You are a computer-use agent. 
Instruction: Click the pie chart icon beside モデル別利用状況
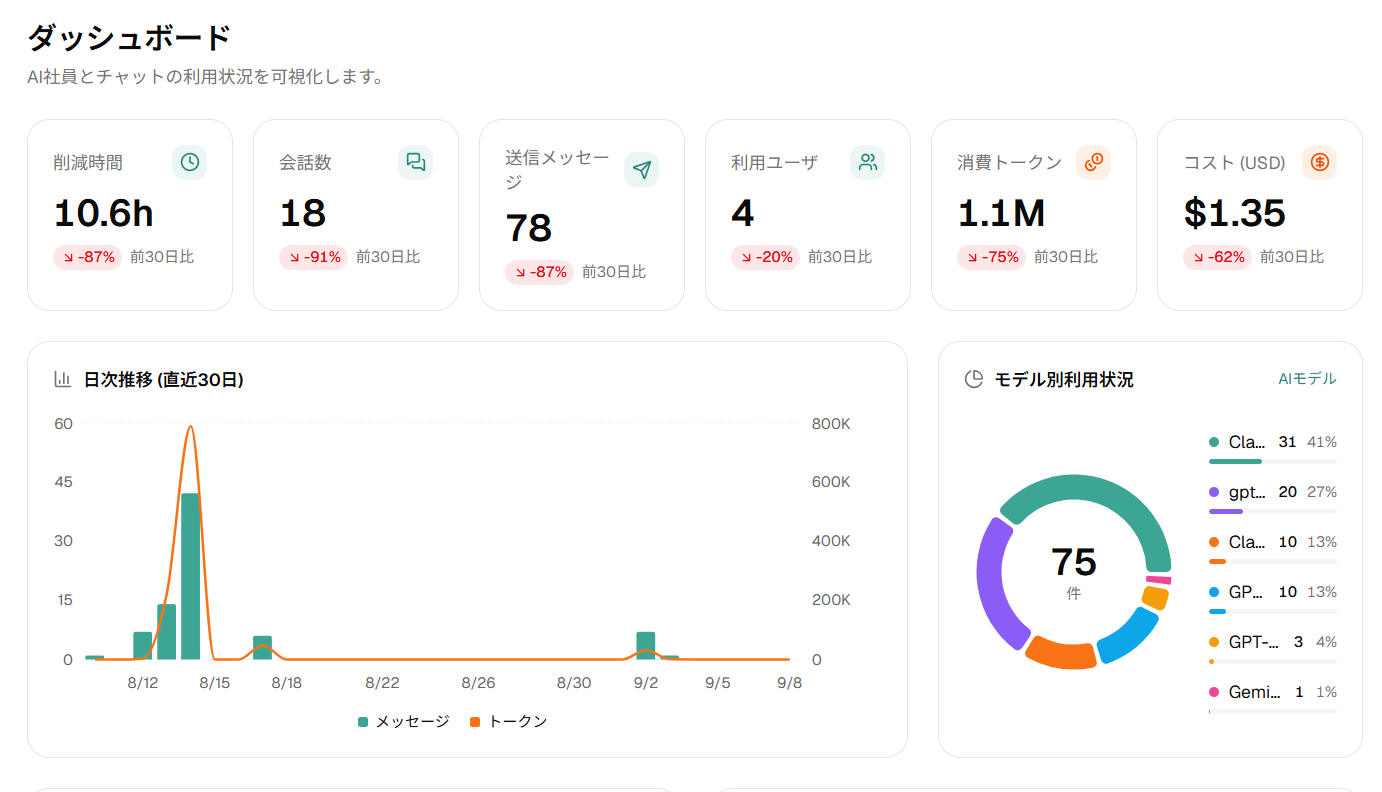(973, 379)
